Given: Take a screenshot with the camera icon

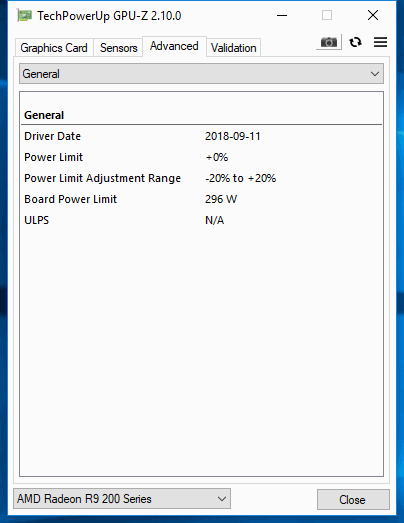Looking at the screenshot, I should point(329,42).
